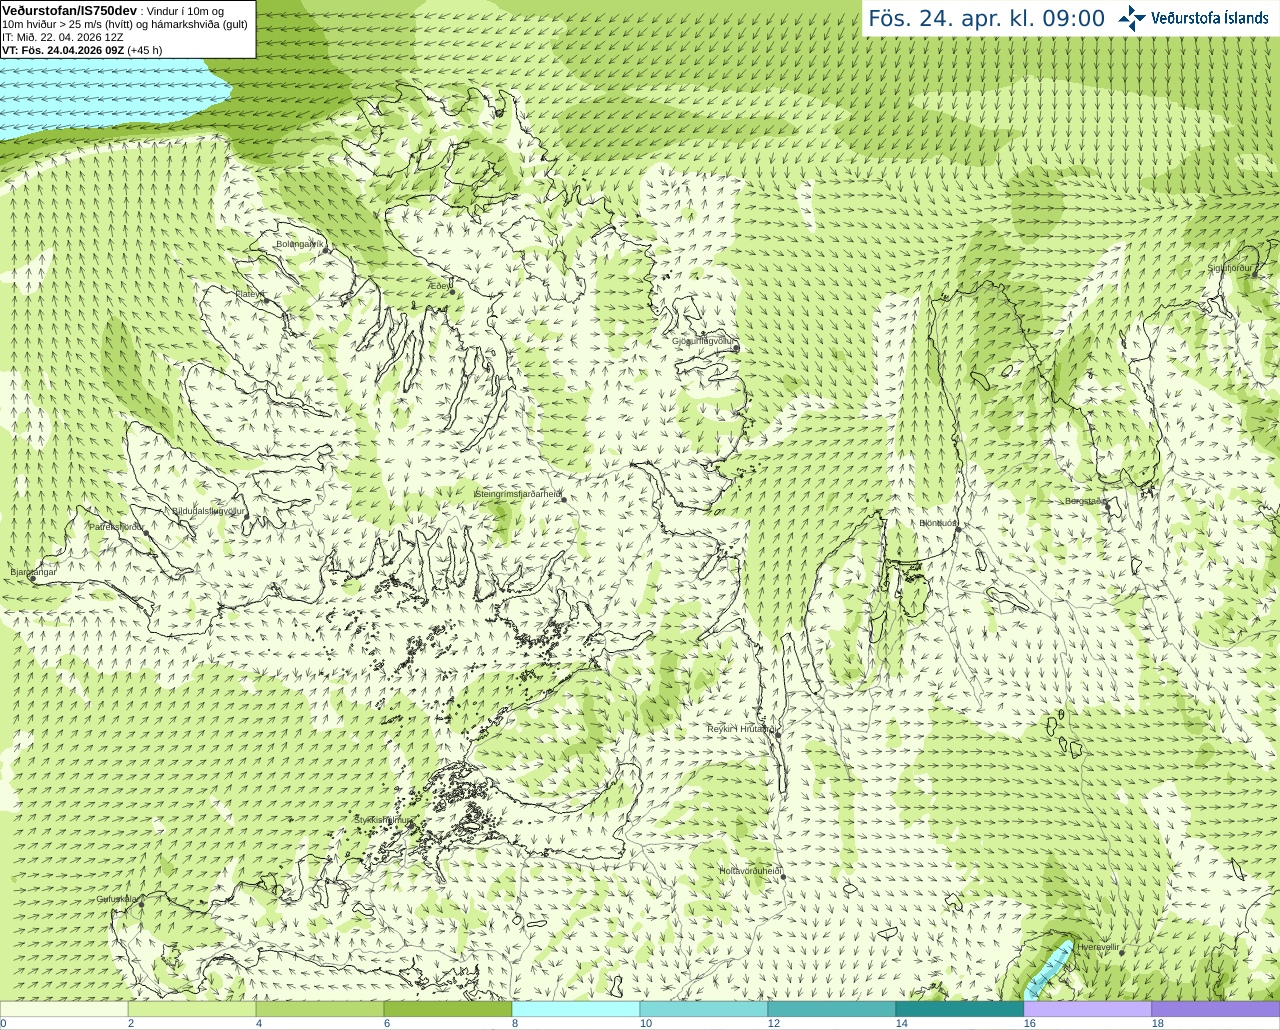This screenshot has height=1030, width=1280.
Task: Pick the pale cyan 8–10 m/s swatch
Action: 576,1009
